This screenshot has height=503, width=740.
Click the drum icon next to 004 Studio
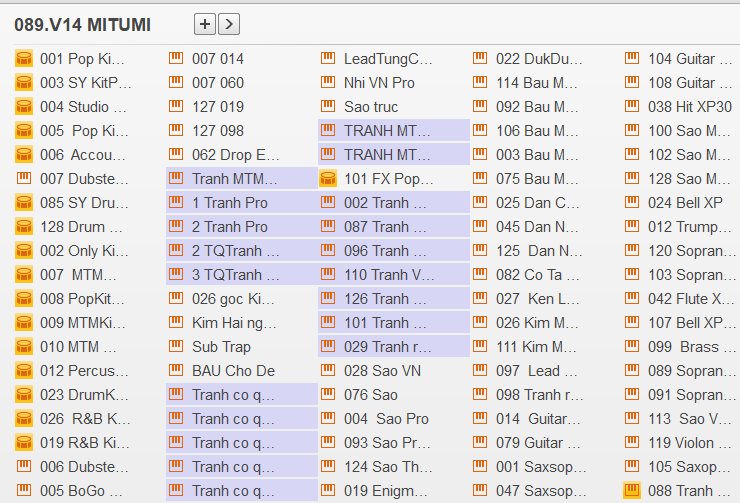click(24, 107)
